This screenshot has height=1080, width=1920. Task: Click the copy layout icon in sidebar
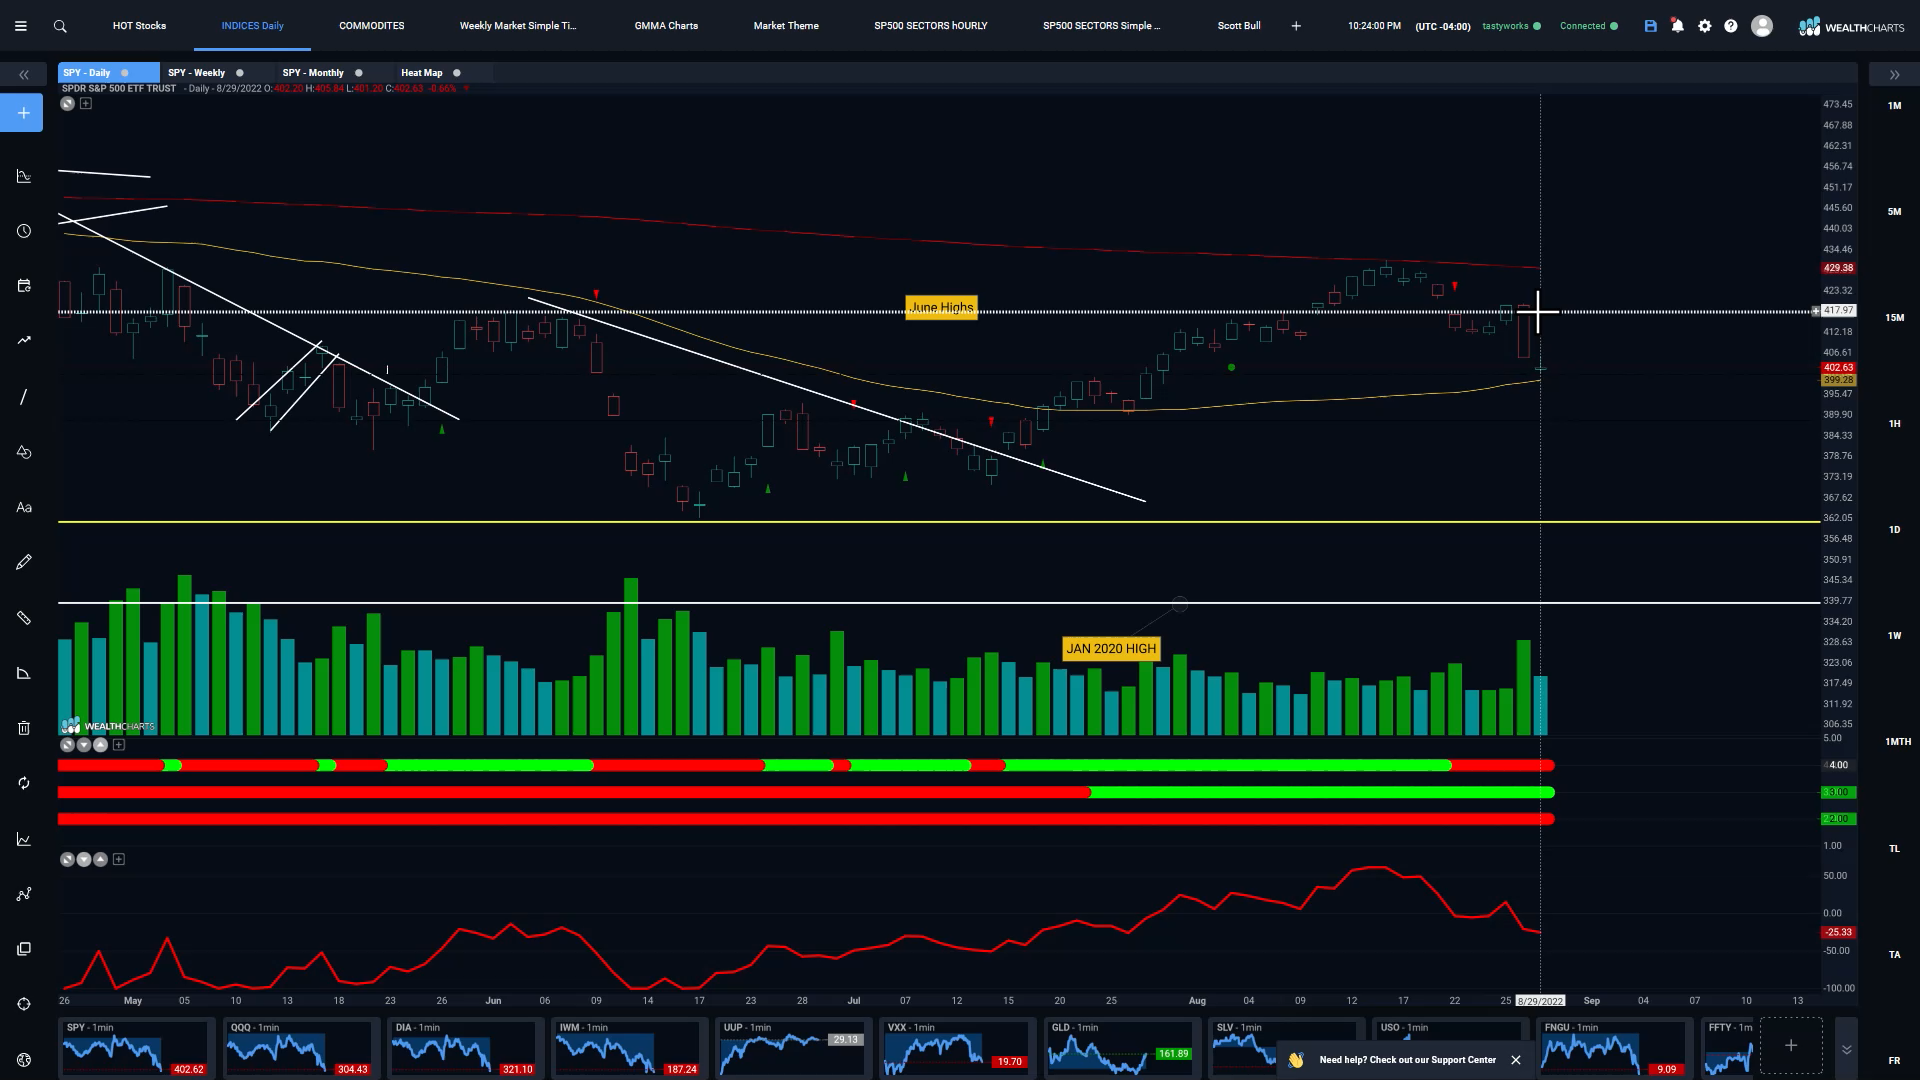click(24, 948)
